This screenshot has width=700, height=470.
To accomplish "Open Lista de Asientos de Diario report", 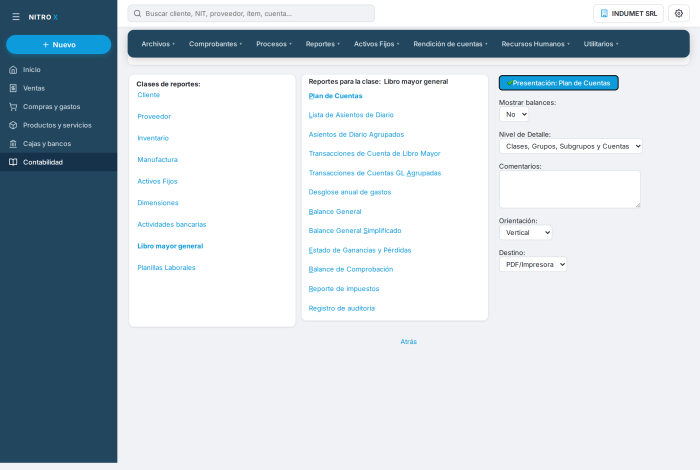I will coord(351,115).
